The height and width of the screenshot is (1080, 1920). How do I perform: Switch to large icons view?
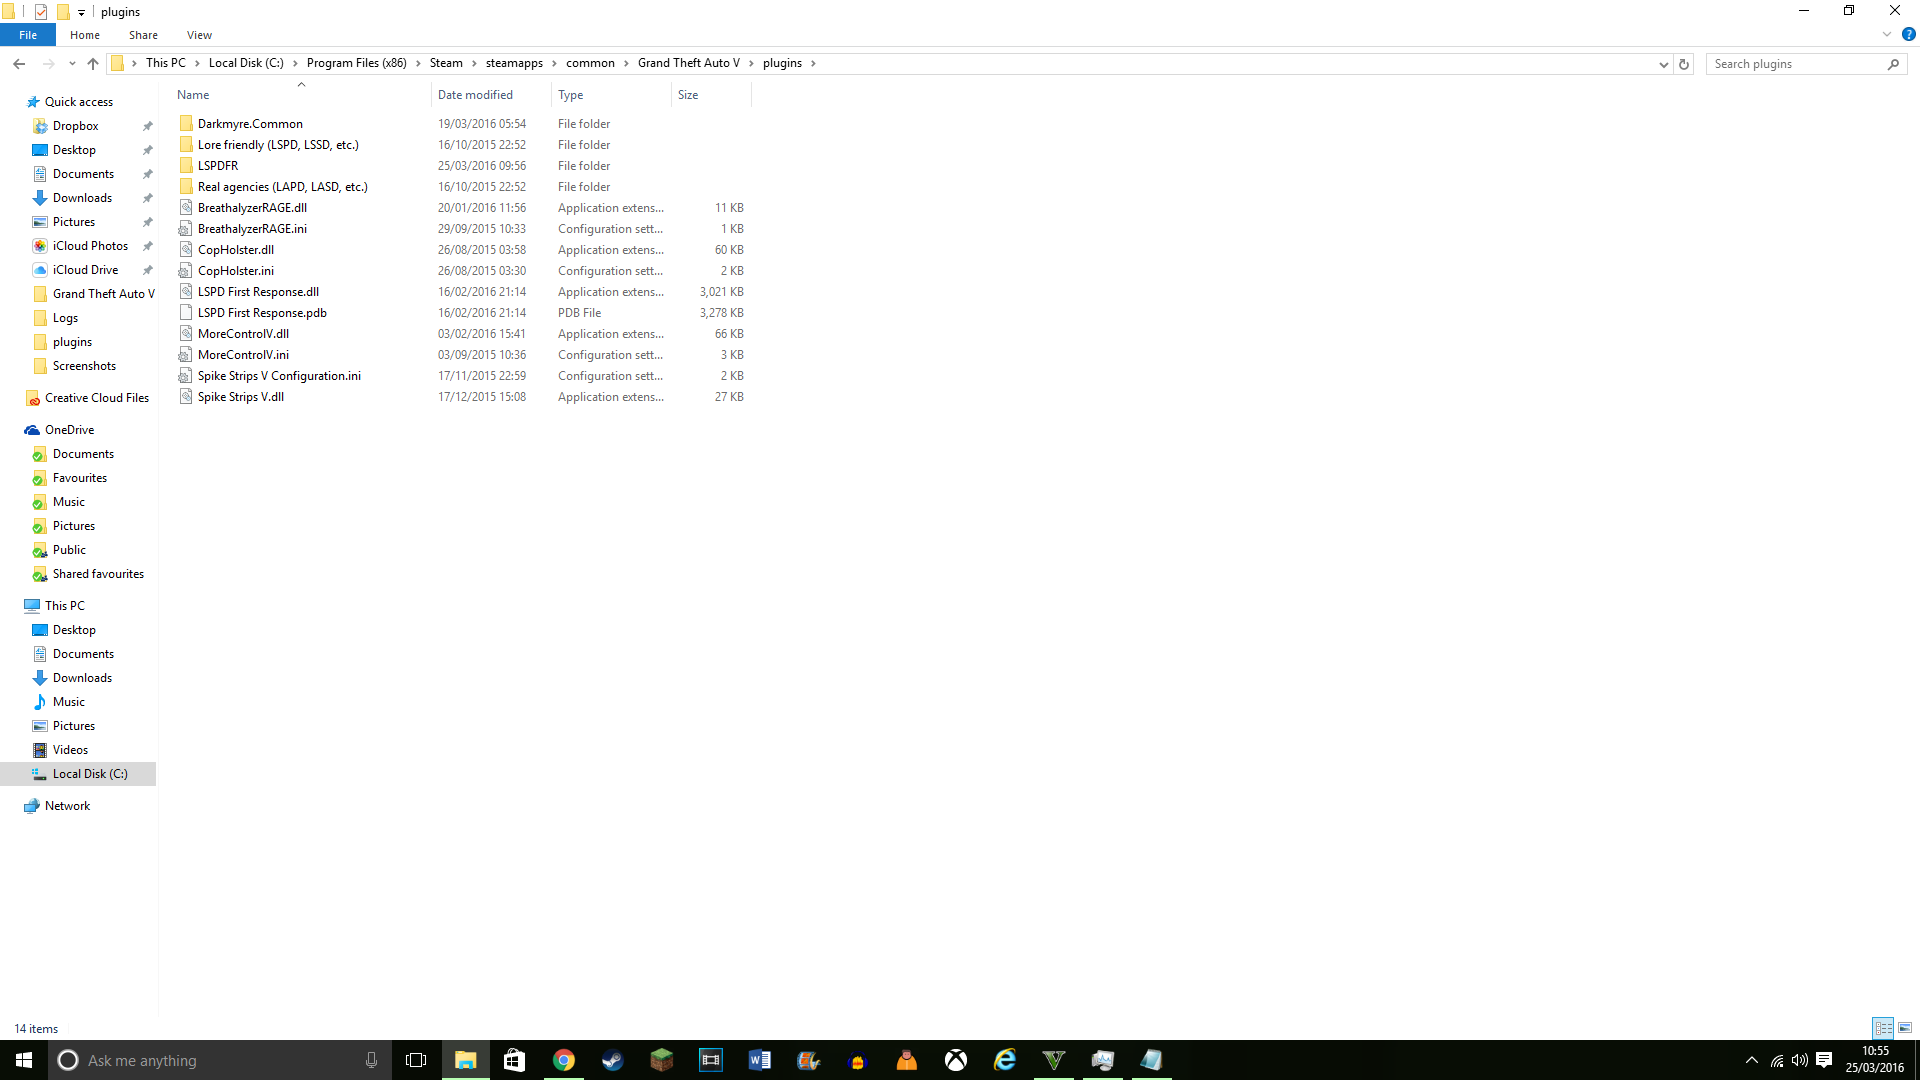pyautogui.click(x=1905, y=1028)
